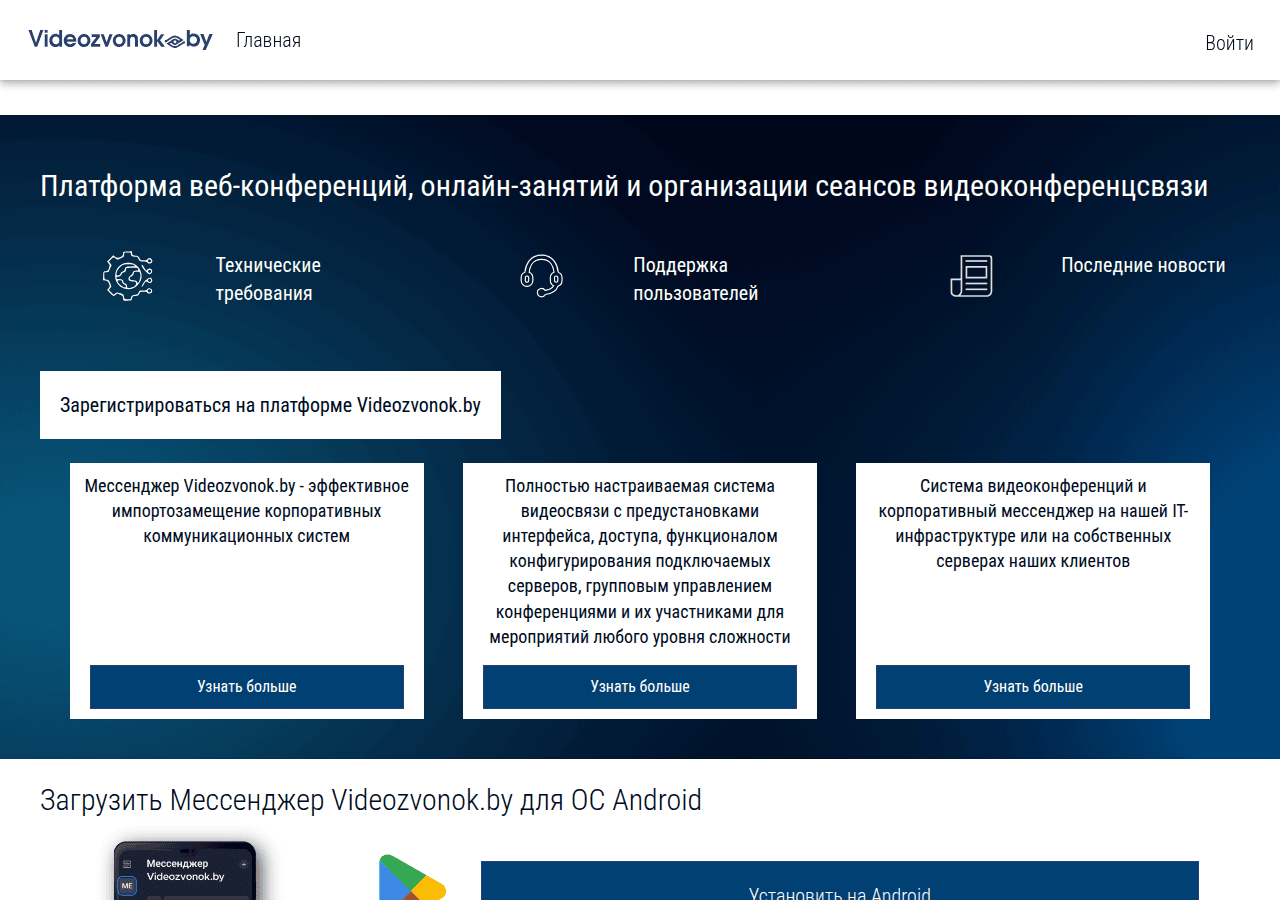Click the Полностью настраиваемая система видеосвязи text
1280x900 pixels.
[x=640, y=561]
